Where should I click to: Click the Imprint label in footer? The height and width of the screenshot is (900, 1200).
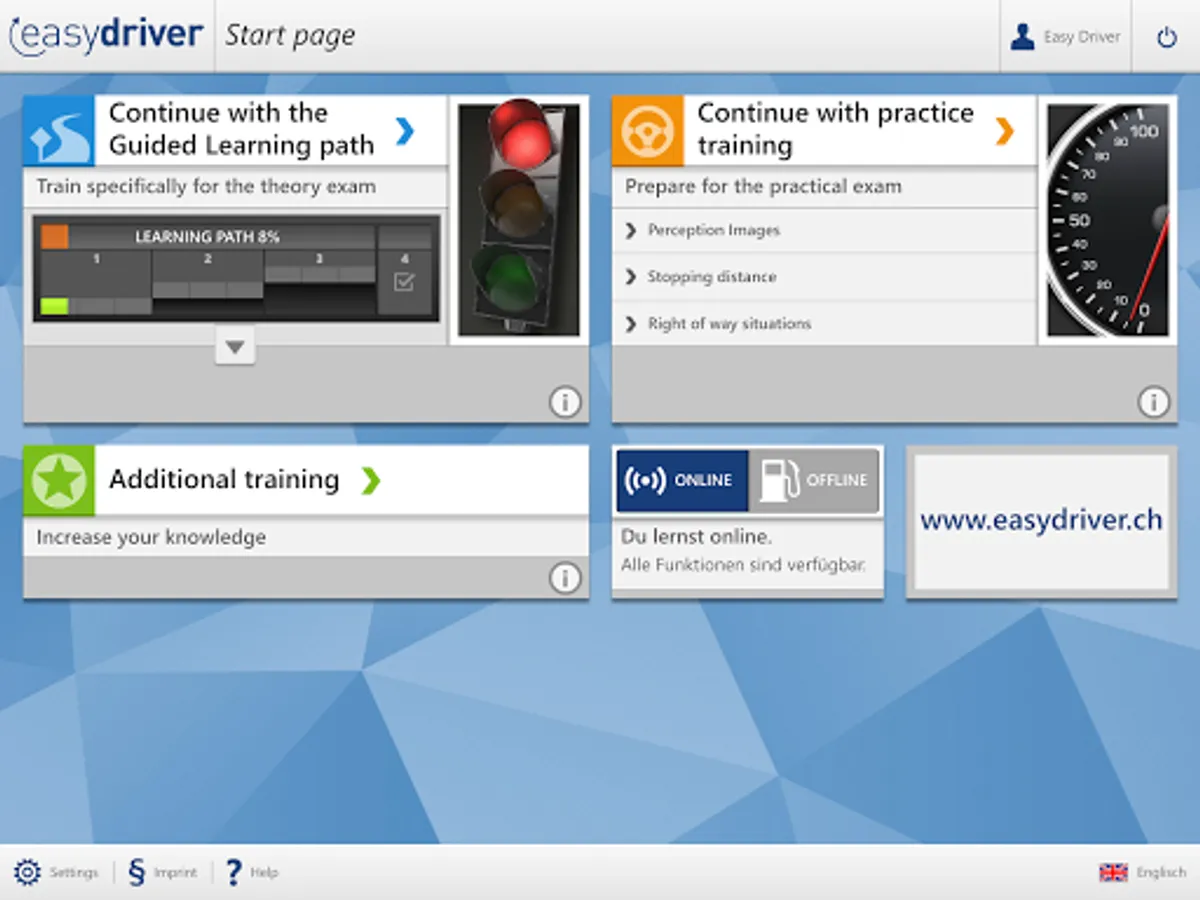tap(175, 872)
